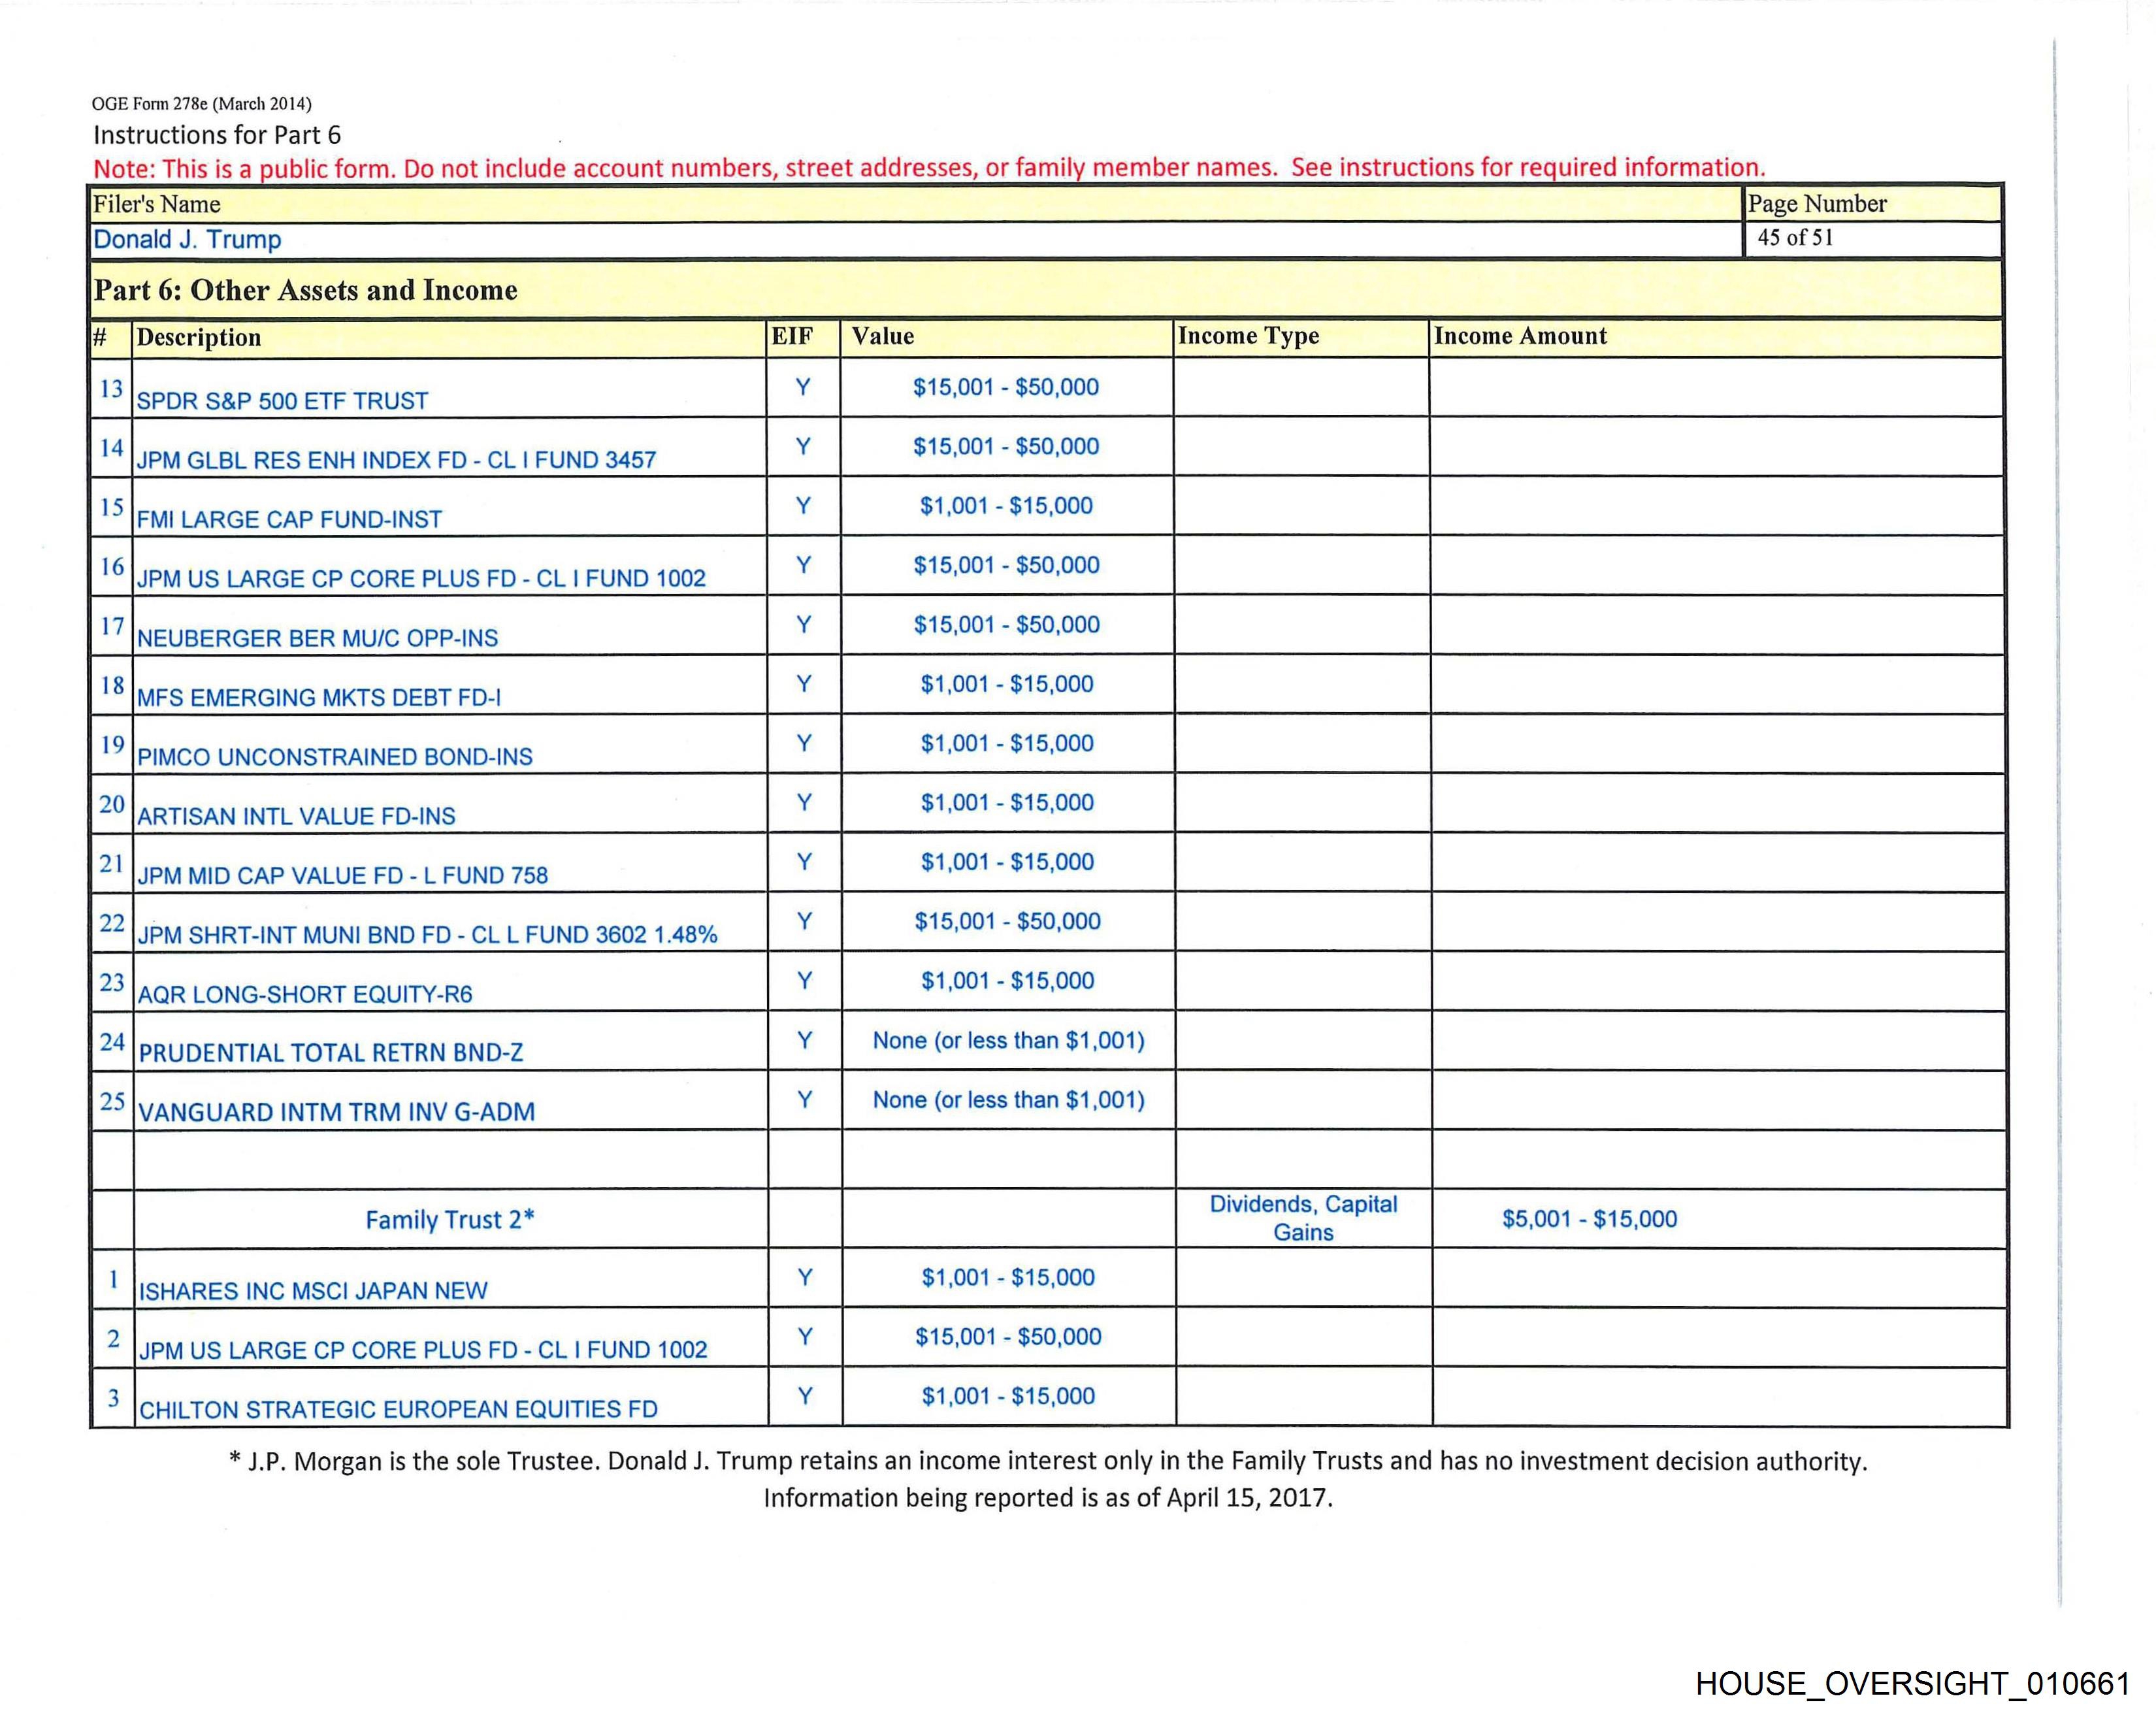Click the $5,001 - $15,000 income amount
This screenshot has height=1711, width=2156.
pyautogui.click(x=1589, y=1218)
